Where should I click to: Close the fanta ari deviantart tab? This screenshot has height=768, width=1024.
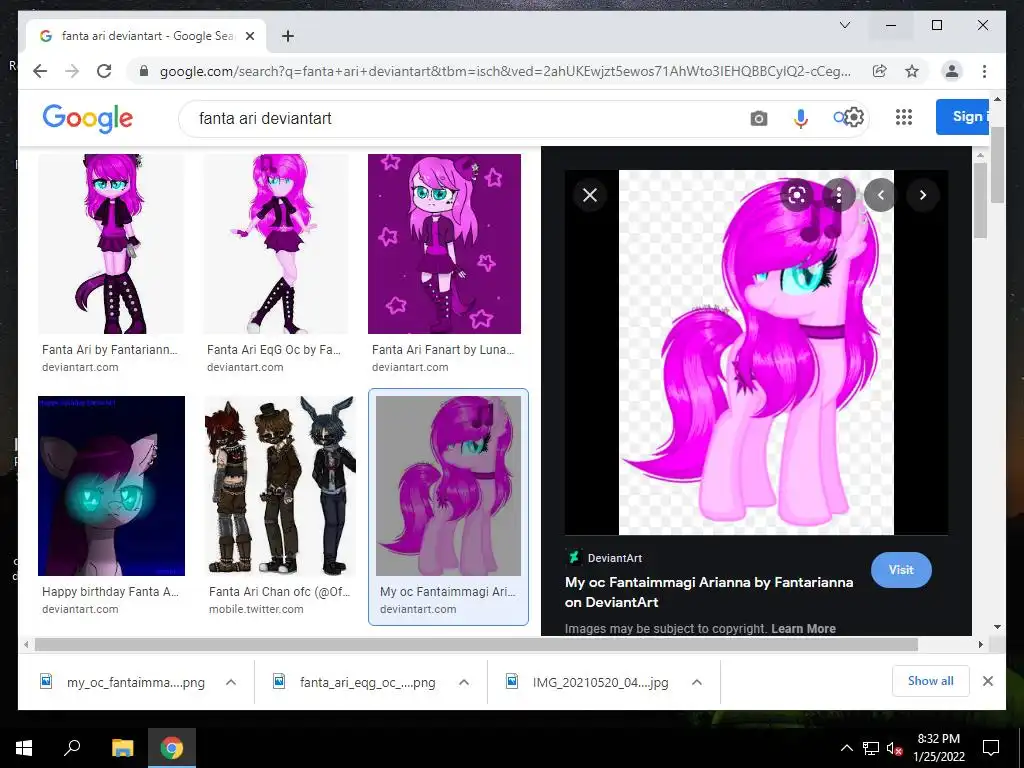point(249,36)
